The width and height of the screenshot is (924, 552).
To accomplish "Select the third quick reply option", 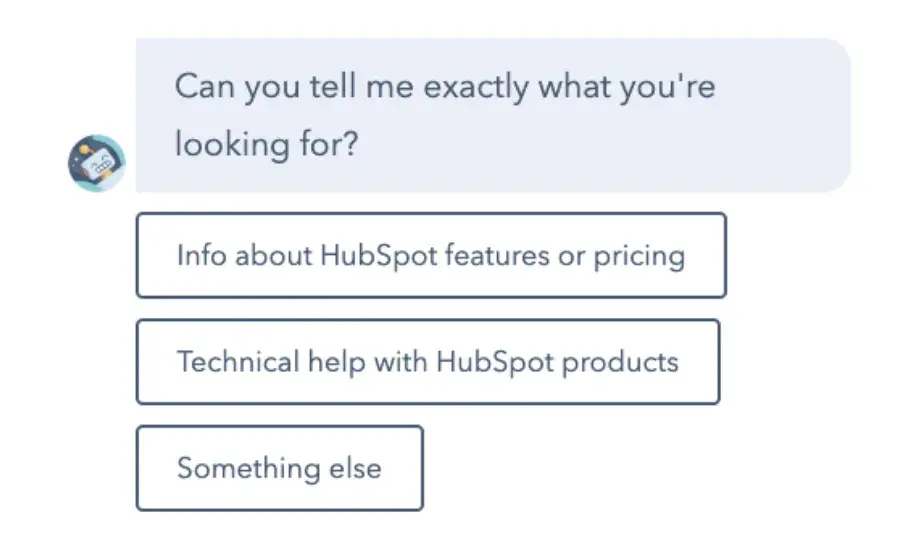I will 279,468.
